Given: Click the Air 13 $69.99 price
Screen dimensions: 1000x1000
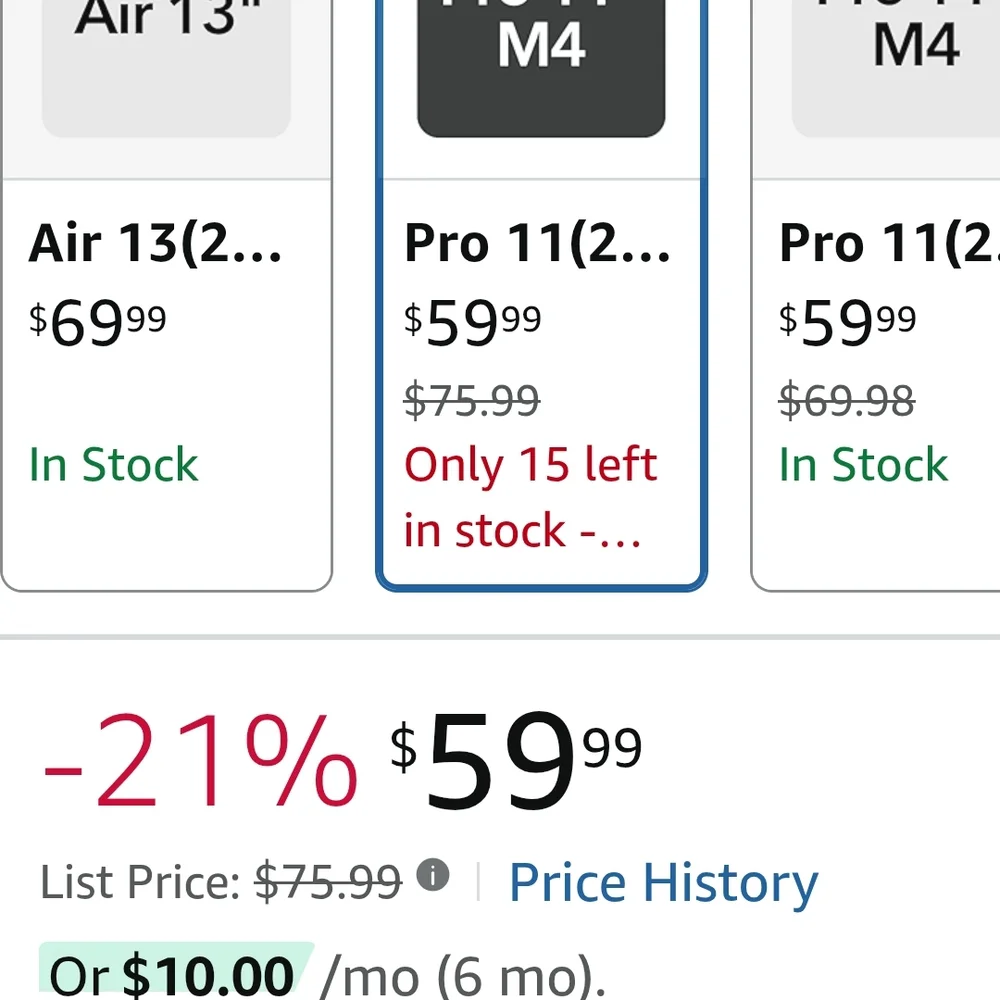Looking at the screenshot, I should 98,323.
